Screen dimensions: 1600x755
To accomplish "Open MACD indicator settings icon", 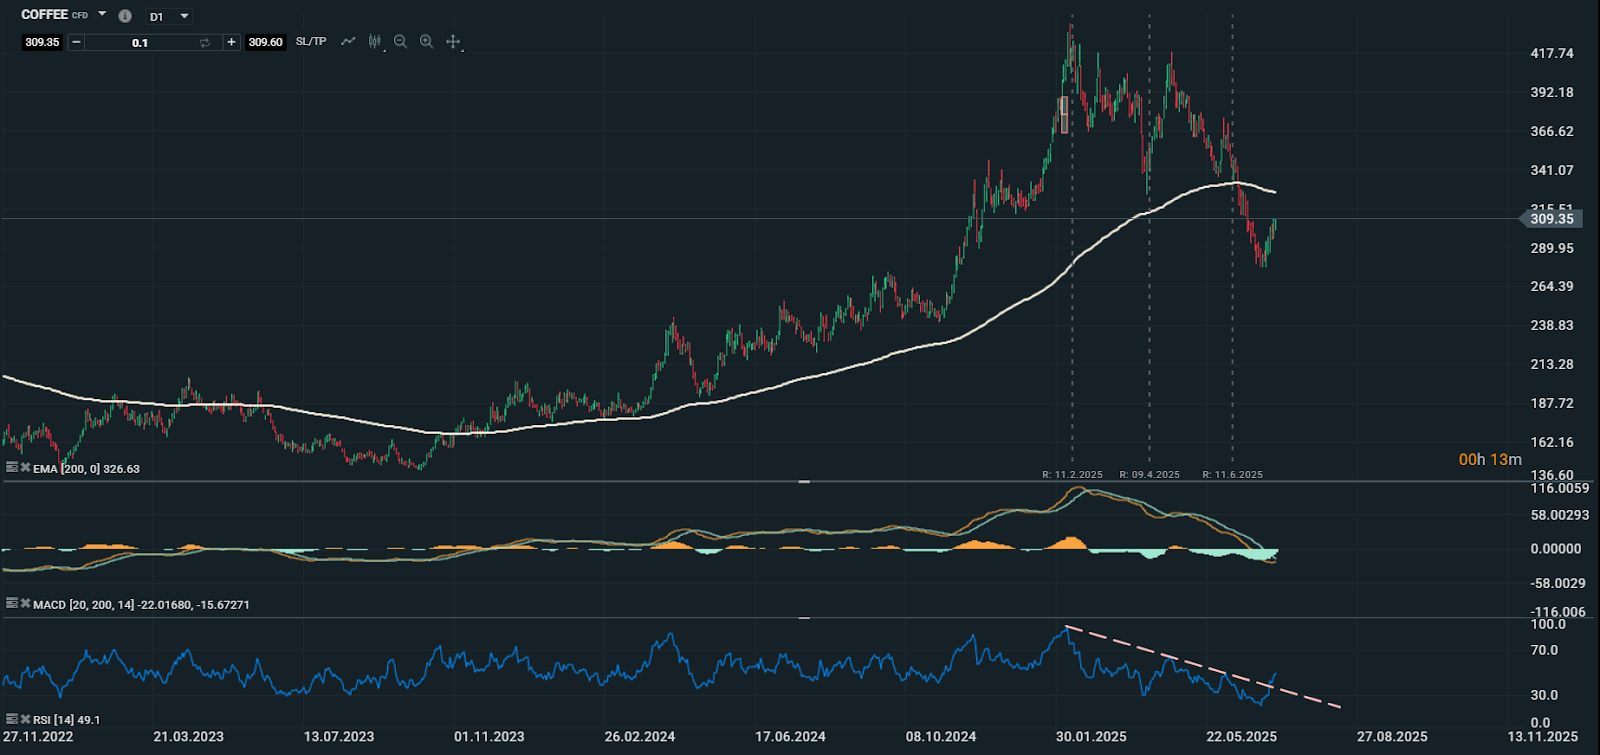I will pos(12,603).
